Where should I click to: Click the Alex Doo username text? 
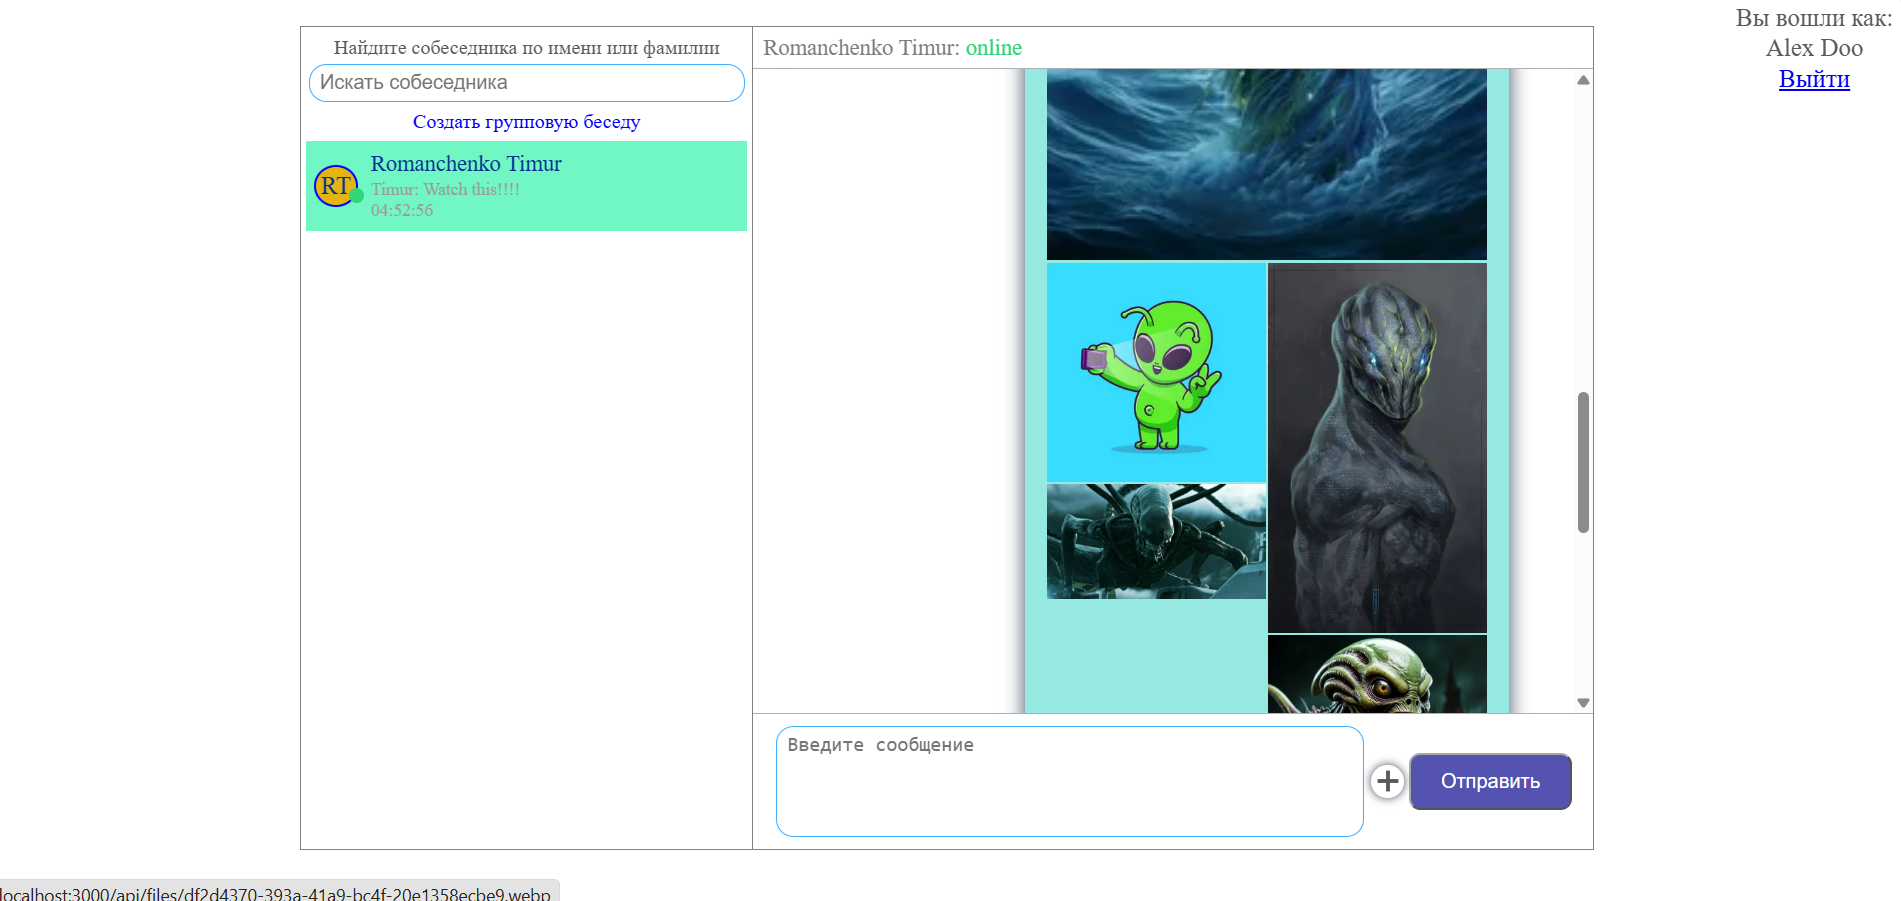click(1814, 48)
